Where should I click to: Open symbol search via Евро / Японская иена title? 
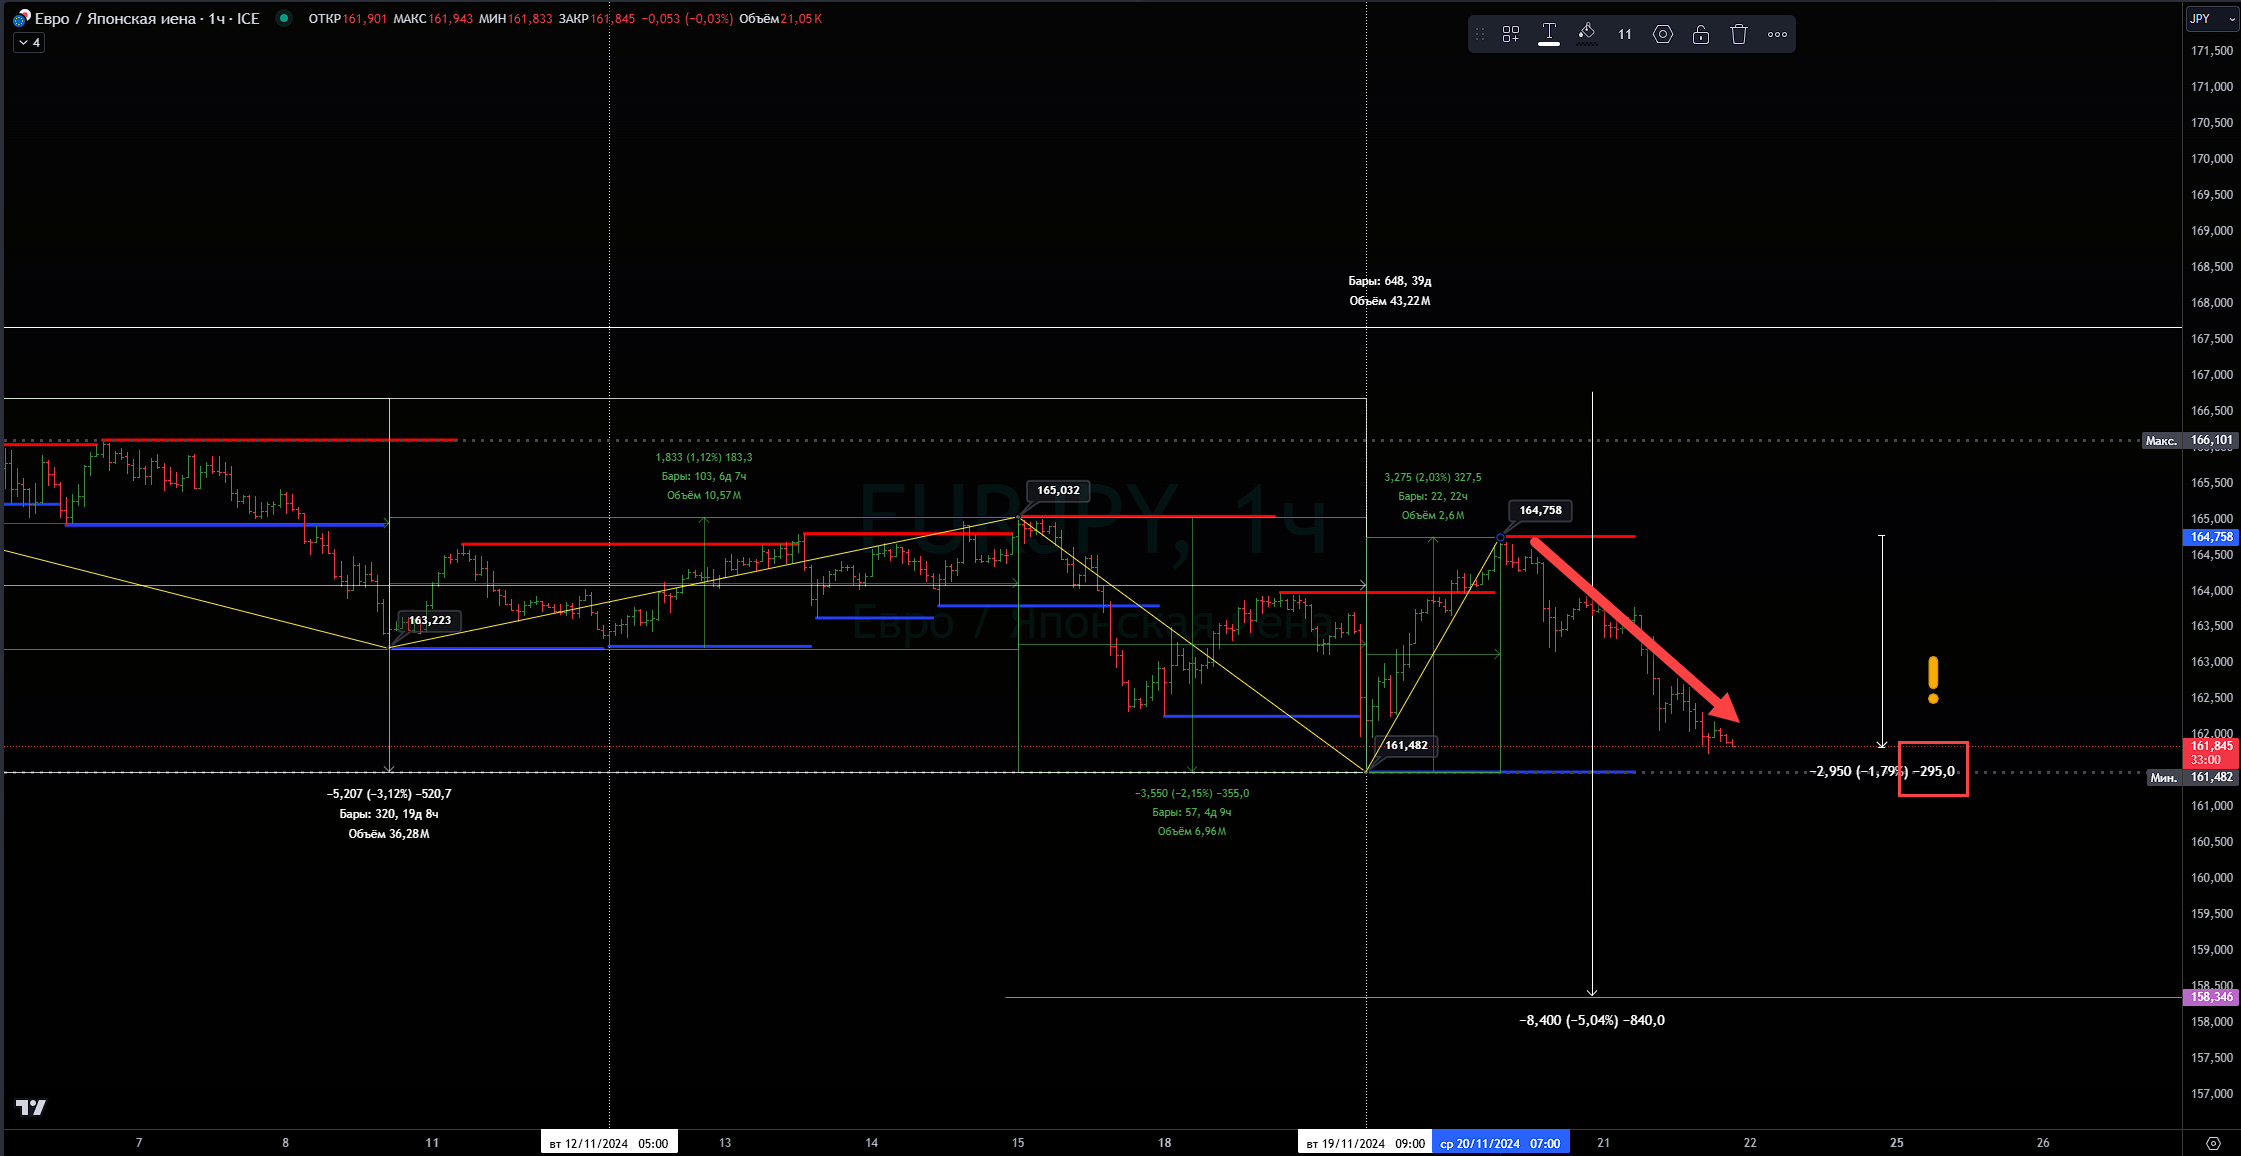[147, 19]
